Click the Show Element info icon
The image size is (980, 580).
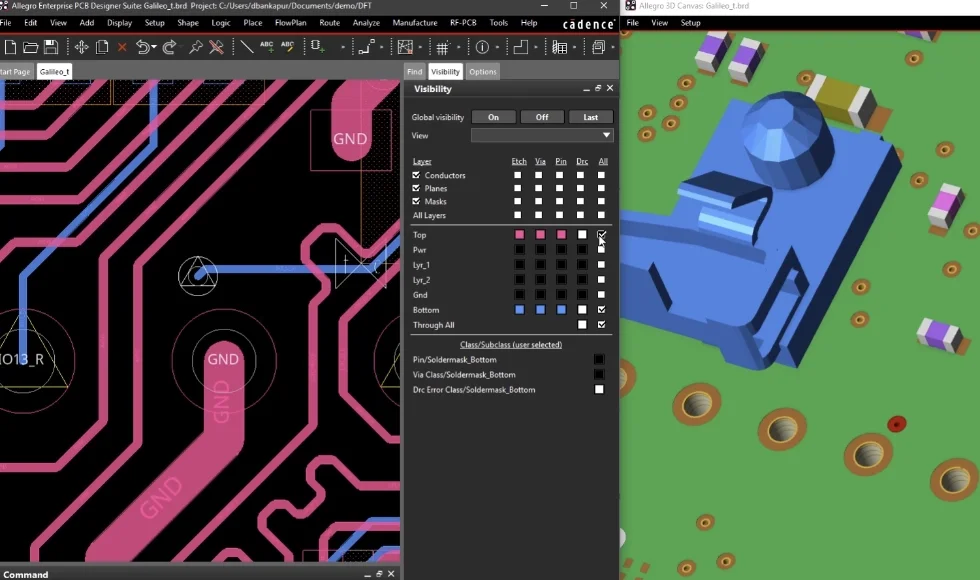(x=482, y=47)
